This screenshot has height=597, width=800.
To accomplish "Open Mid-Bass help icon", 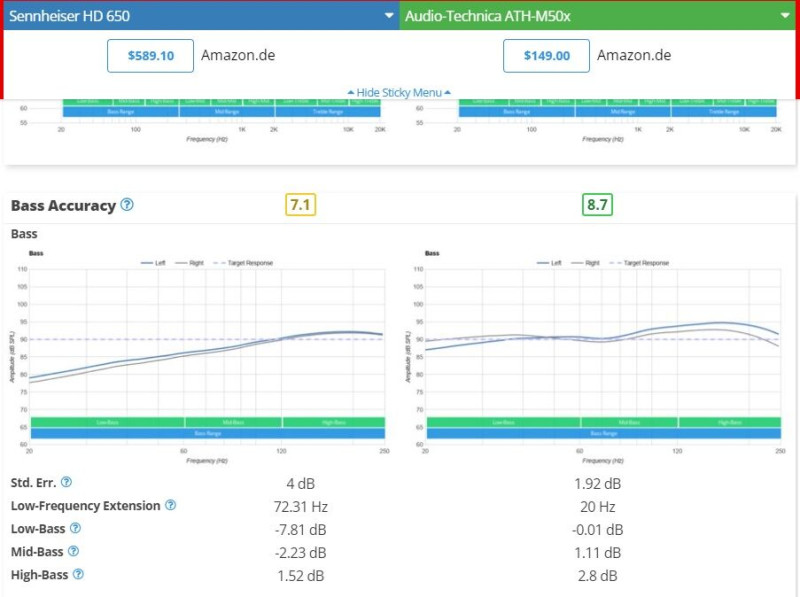I will coord(73,551).
